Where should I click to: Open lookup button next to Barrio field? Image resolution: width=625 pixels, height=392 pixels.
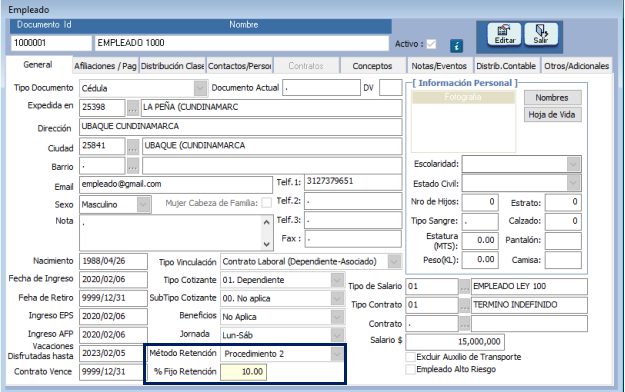133,165
